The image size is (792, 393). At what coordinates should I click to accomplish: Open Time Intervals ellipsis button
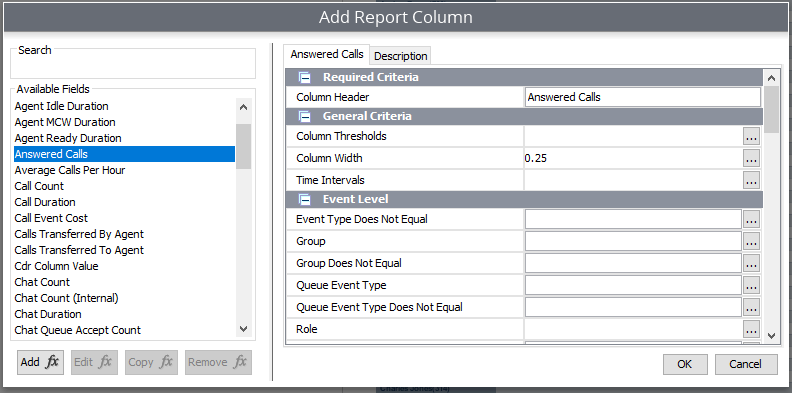coord(752,180)
